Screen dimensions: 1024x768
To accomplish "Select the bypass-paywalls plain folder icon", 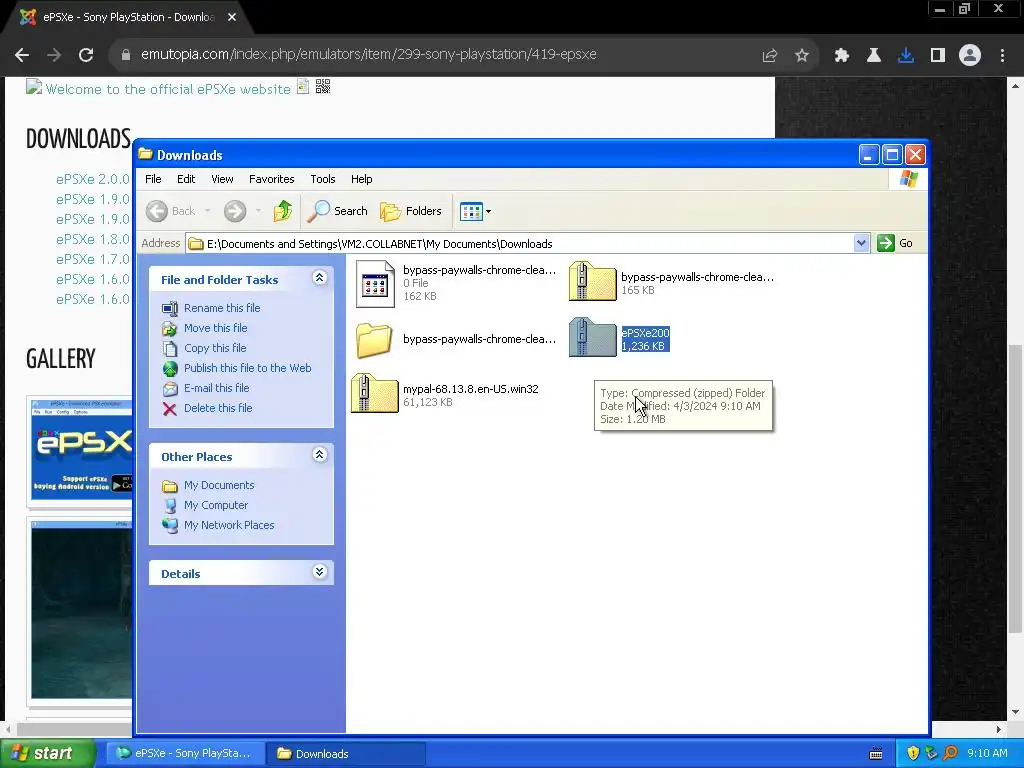I will tap(374, 340).
